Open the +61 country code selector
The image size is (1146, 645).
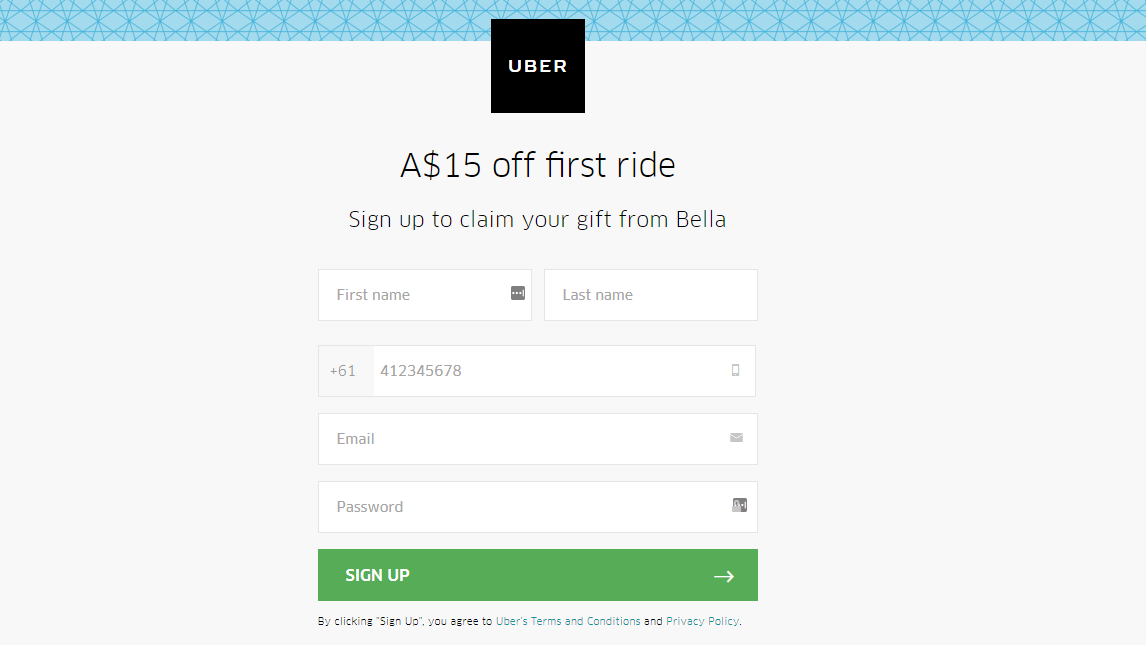click(344, 370)
